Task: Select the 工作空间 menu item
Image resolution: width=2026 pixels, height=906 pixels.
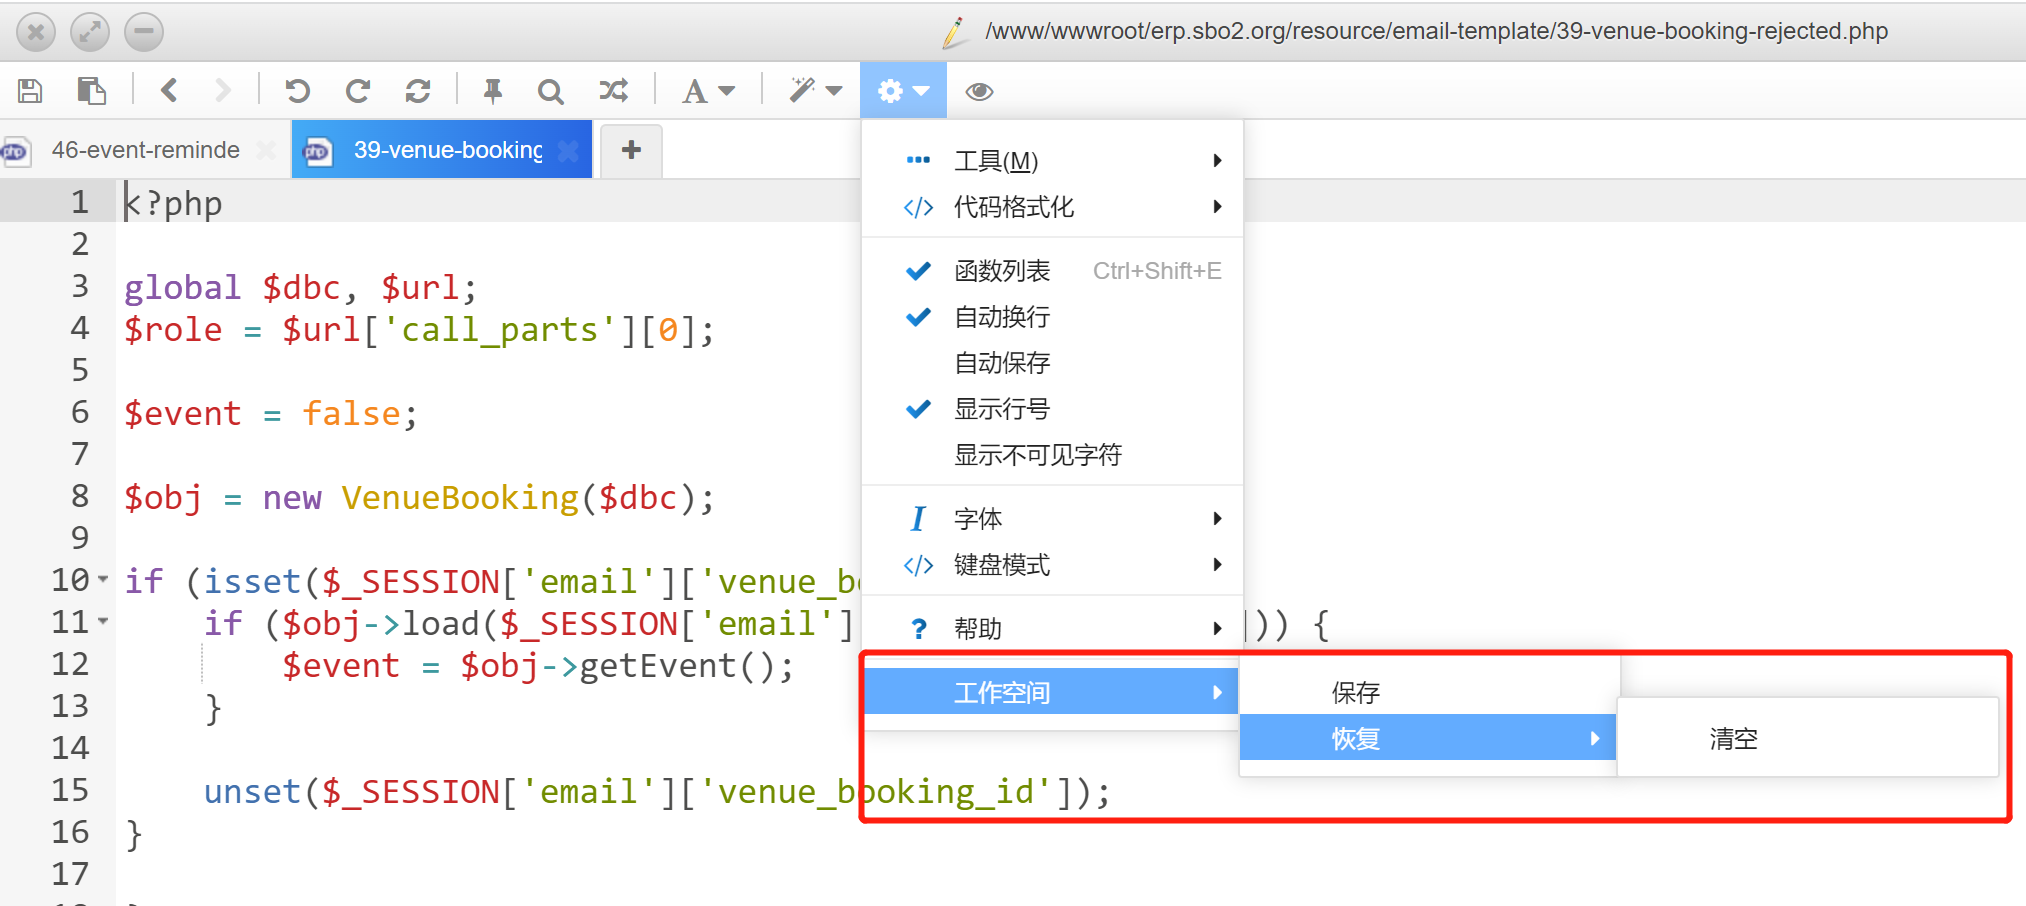Action: 1052,692
